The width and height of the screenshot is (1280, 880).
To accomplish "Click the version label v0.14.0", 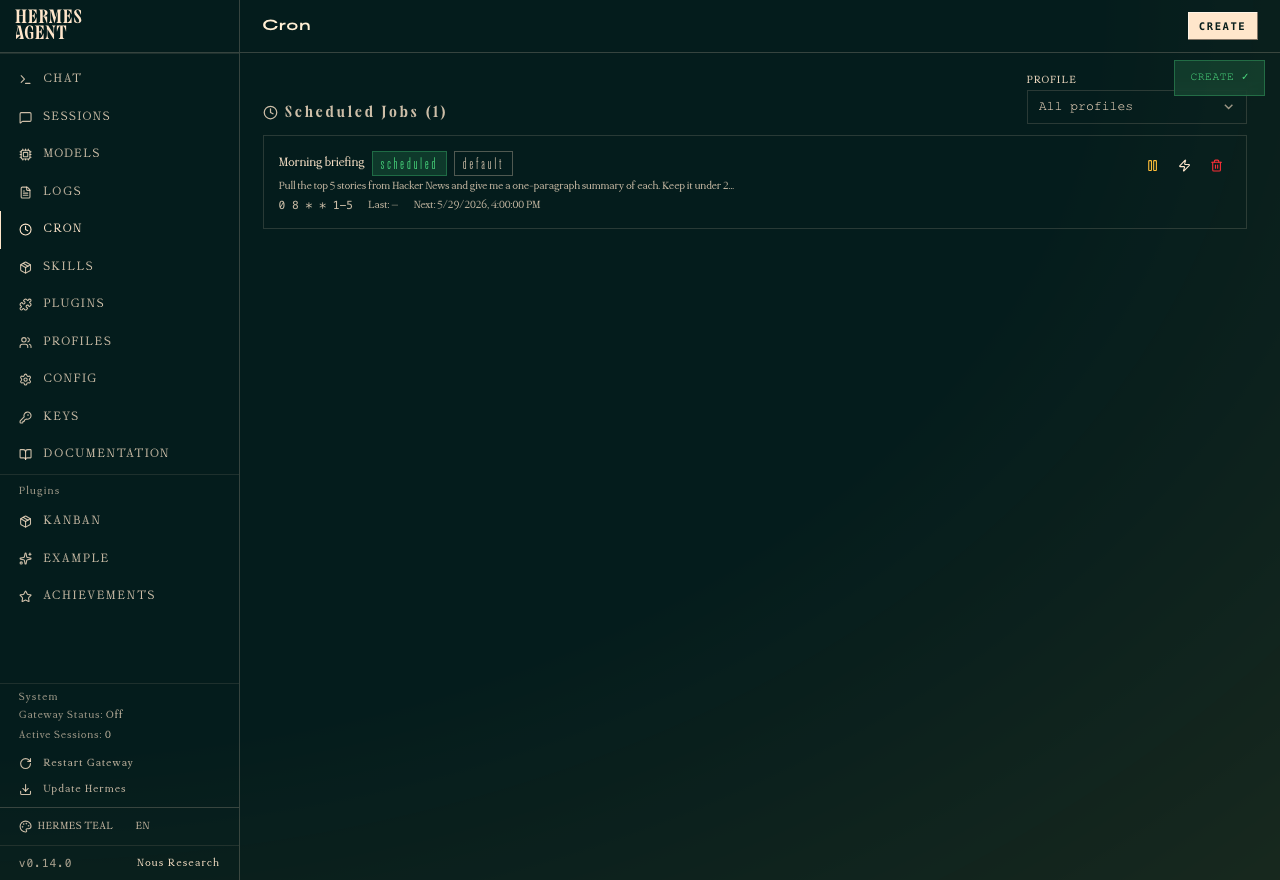I will click(x=45, y=863).
